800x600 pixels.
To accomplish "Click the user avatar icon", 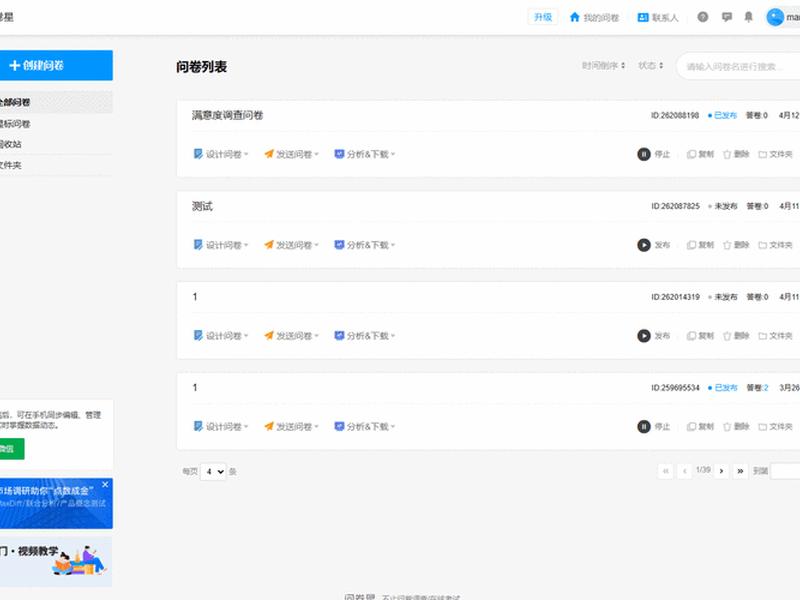I will (774, 17).
